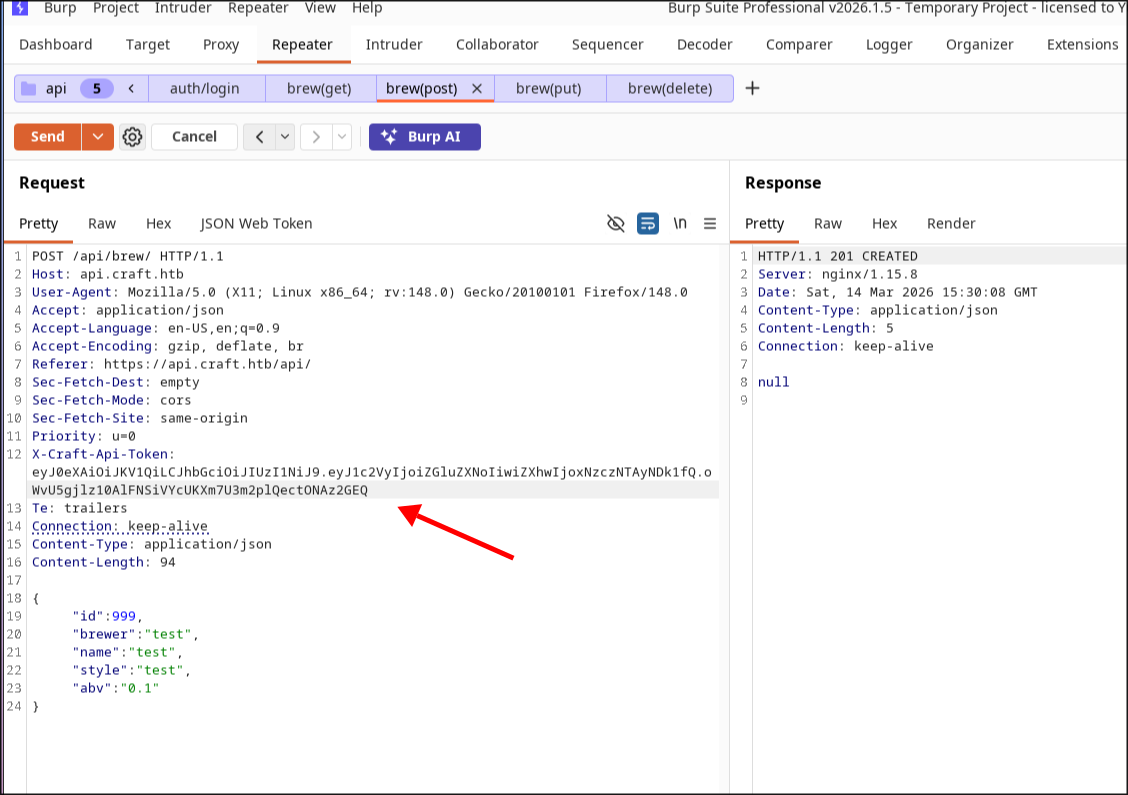Image resolution: width=1128 pixels, height=795 pixels.
Task: Toggle hide non-printable characters eye icon
Action: 616,224
